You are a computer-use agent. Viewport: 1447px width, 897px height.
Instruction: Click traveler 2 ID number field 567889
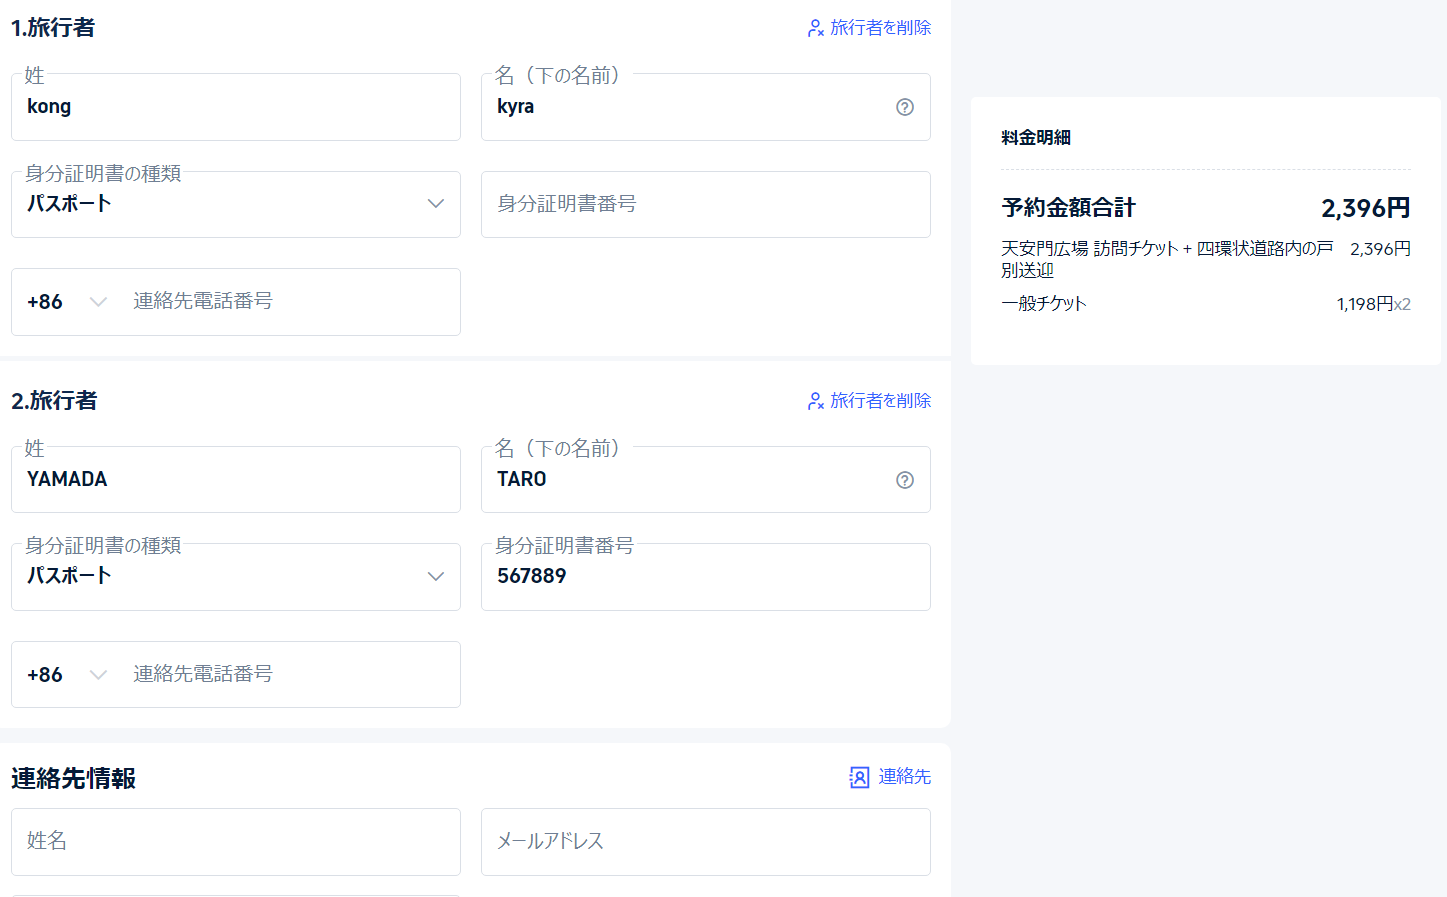click(x=706, y=577)
